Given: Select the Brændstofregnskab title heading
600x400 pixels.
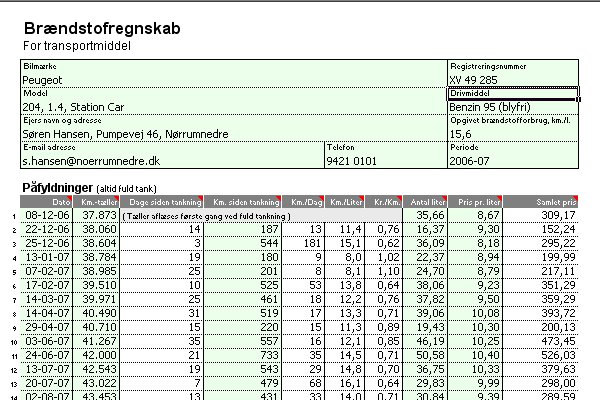Looking at the screenshot, I should point(101,30).
